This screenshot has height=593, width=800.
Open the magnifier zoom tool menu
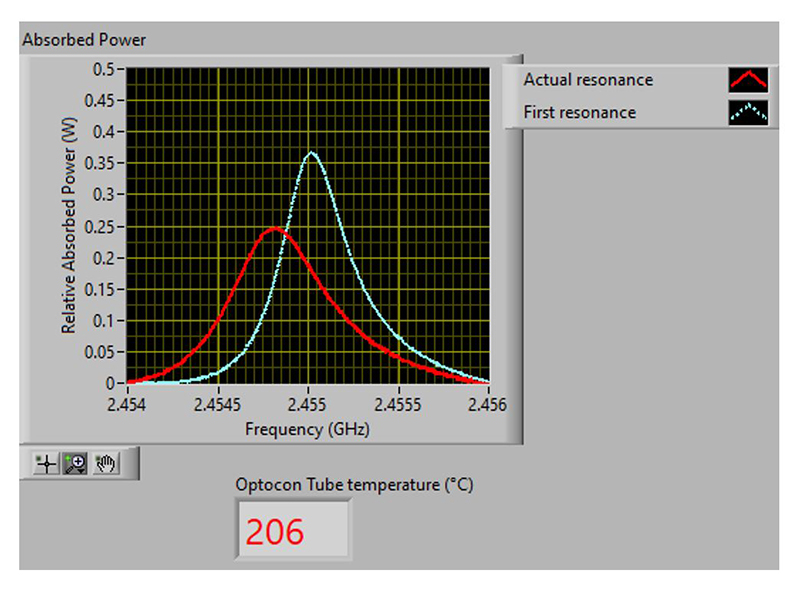[75, 464]
